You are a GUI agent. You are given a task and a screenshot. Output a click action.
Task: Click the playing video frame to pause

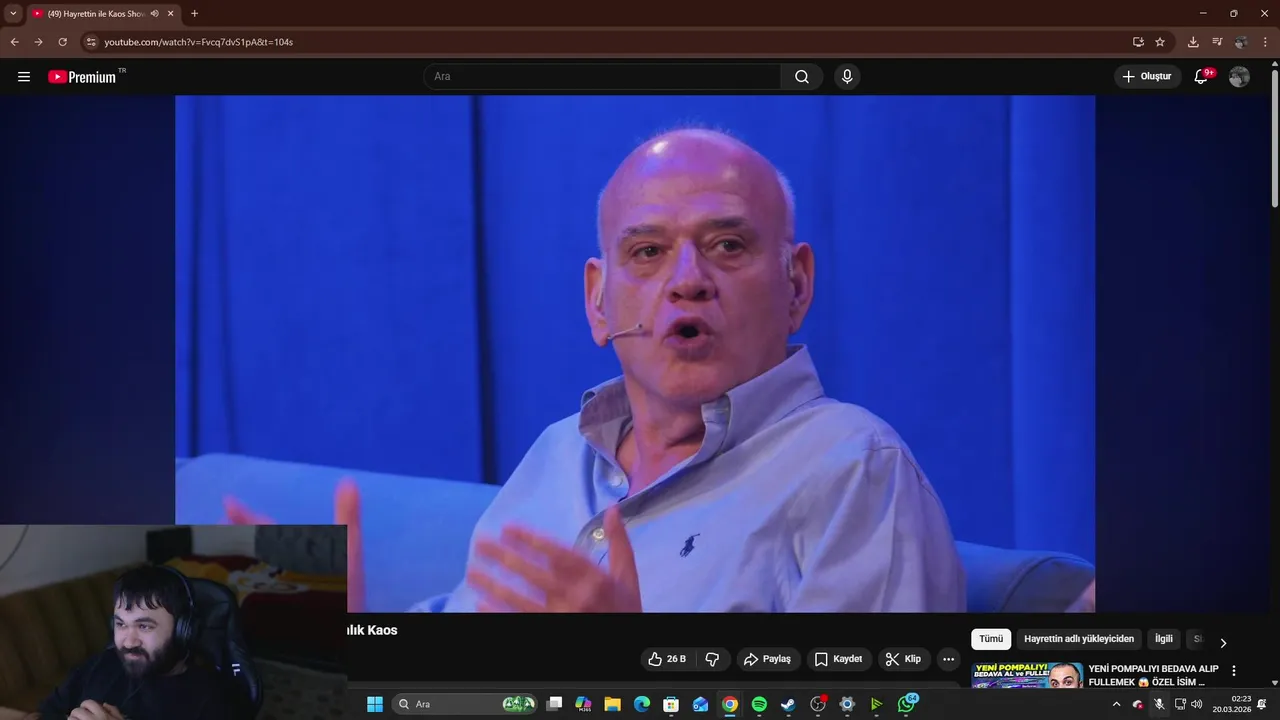[635, 353]
